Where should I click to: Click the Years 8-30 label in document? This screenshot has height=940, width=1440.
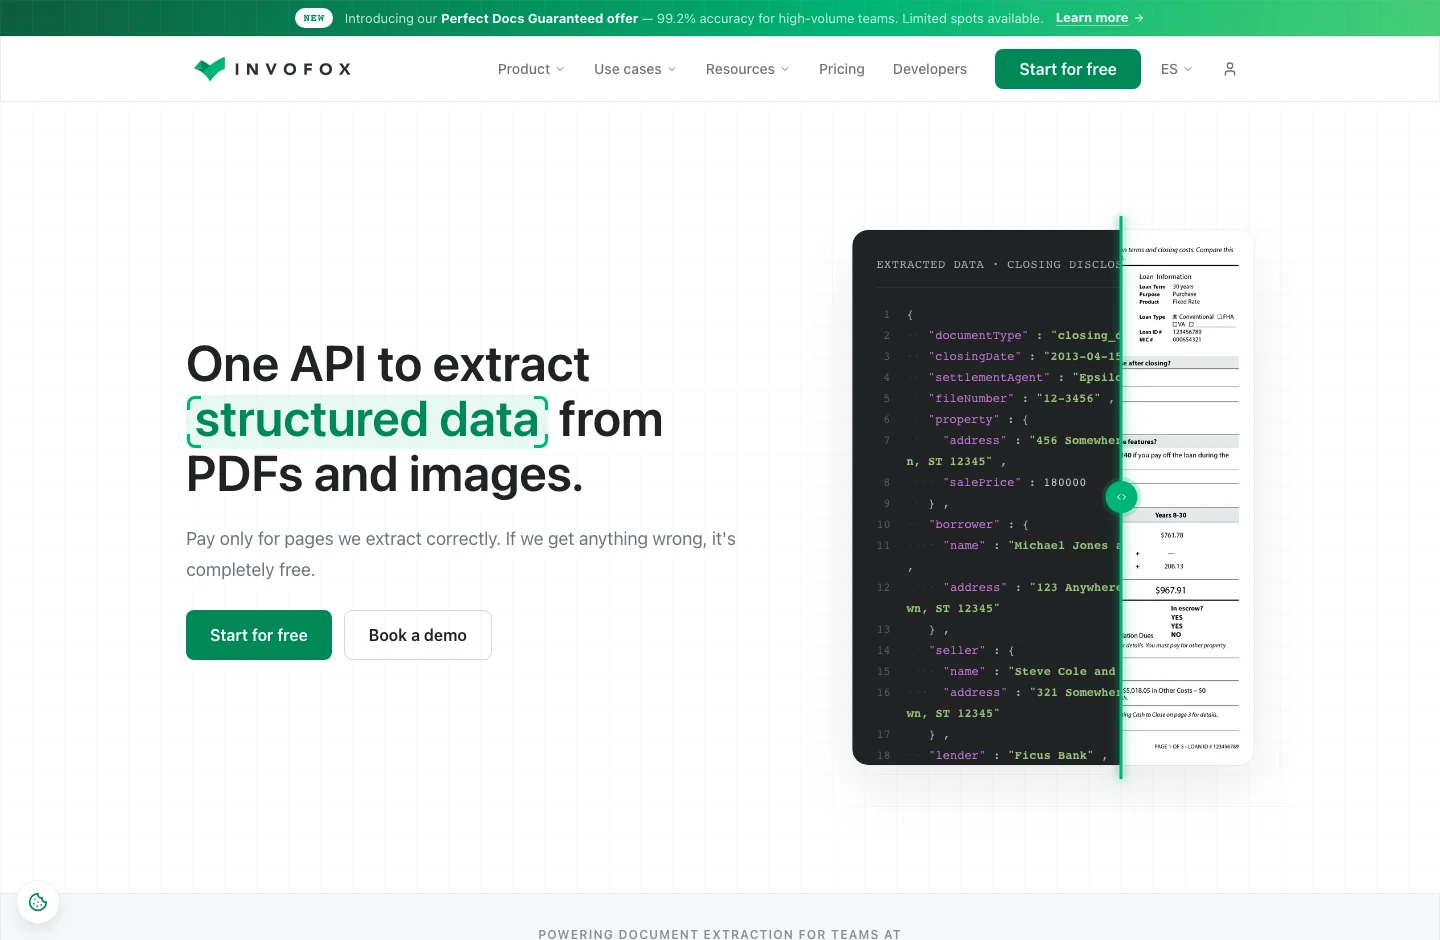[1171, 515]
